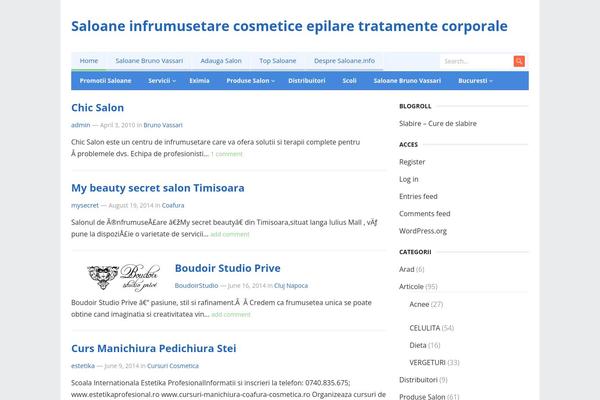Open the WordPress.org link
Image resolution: width=600 pixels, height=400 pixels.
click(x=423, y=231)
